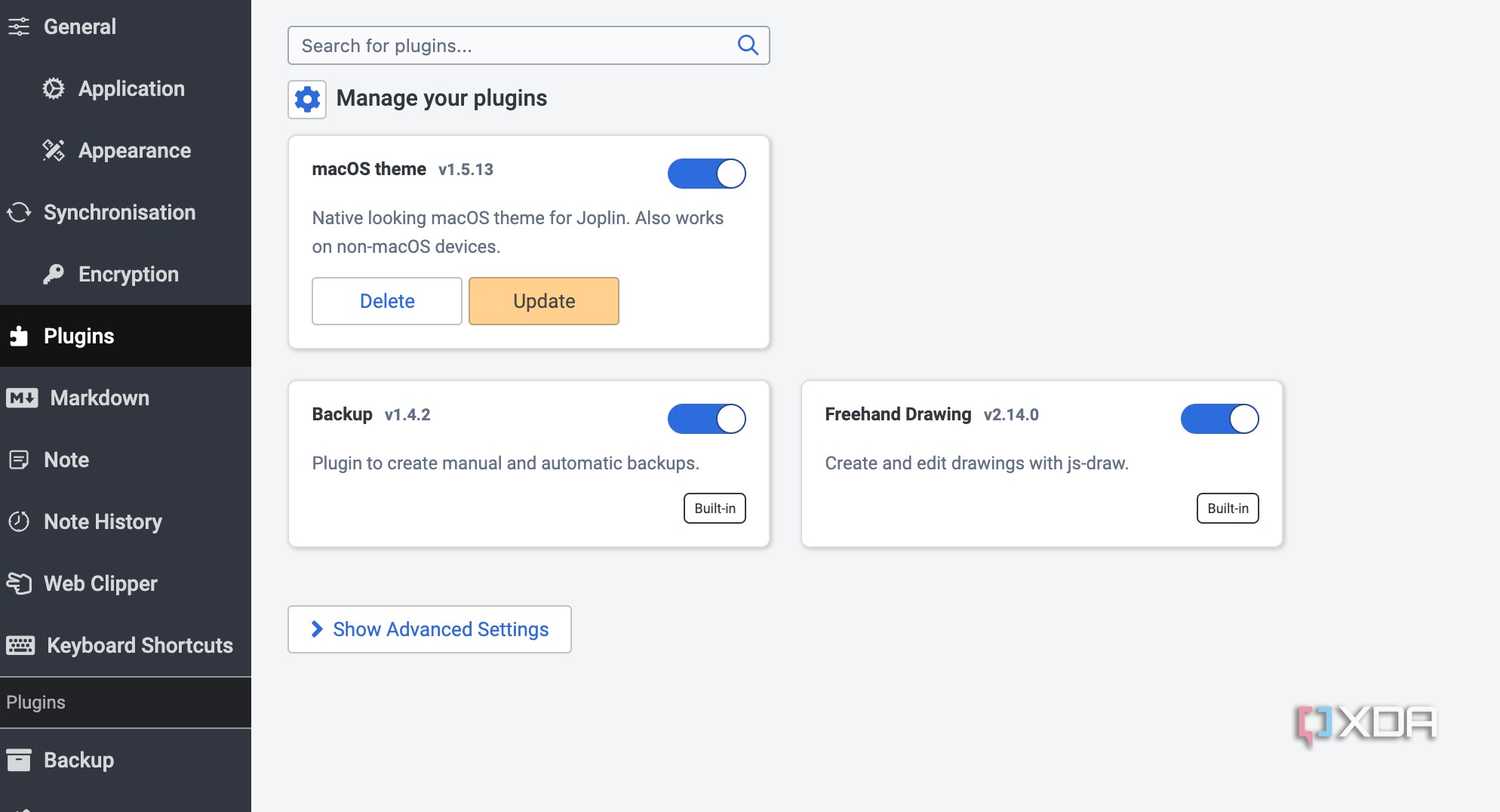Click the Markdown icon in sidebar

pos(22,398)
